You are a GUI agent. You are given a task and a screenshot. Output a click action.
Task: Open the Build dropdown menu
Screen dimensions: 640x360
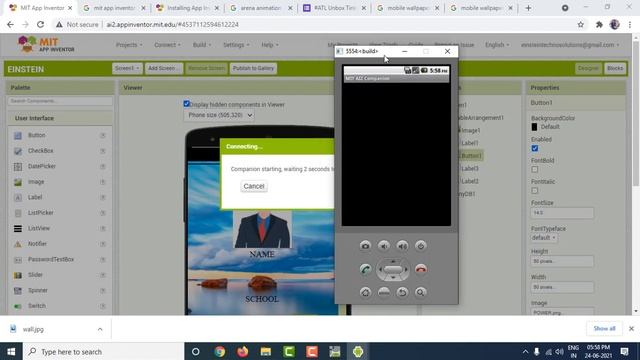[202, 45]
